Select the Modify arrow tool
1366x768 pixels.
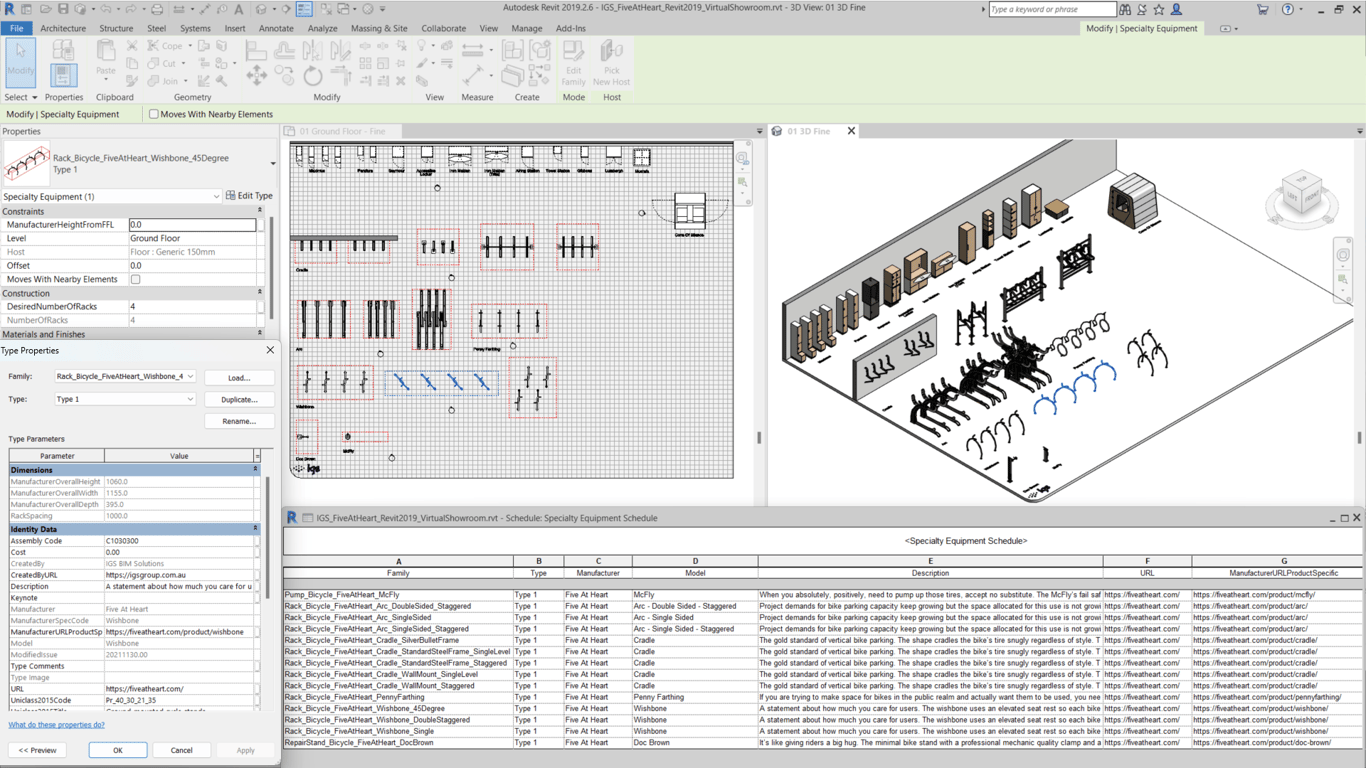point(20,60)
